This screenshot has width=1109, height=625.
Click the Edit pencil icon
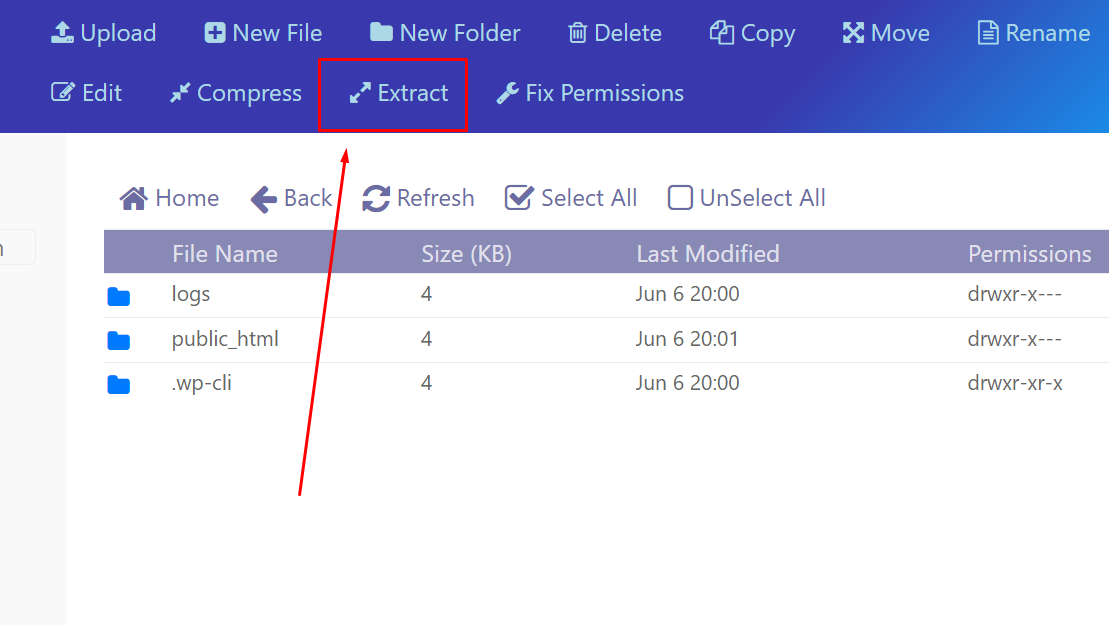click(63, 93)
